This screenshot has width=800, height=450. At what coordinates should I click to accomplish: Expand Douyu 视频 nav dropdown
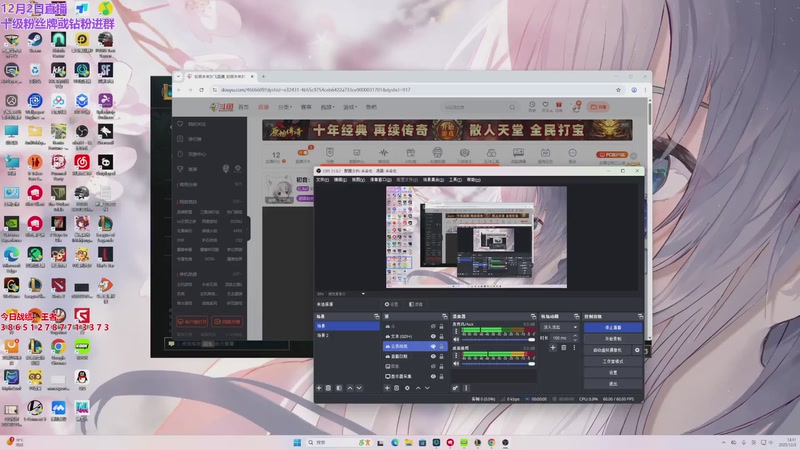[x=328, y=107]
